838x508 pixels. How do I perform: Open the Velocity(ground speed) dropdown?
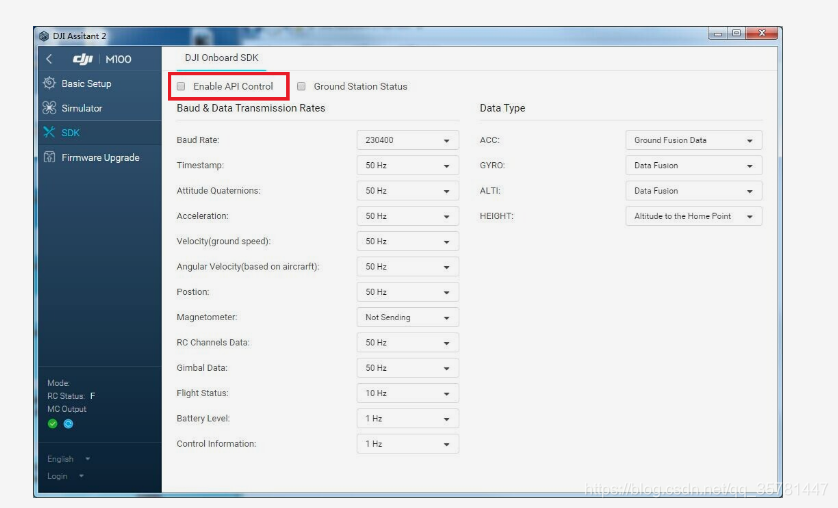407,241
